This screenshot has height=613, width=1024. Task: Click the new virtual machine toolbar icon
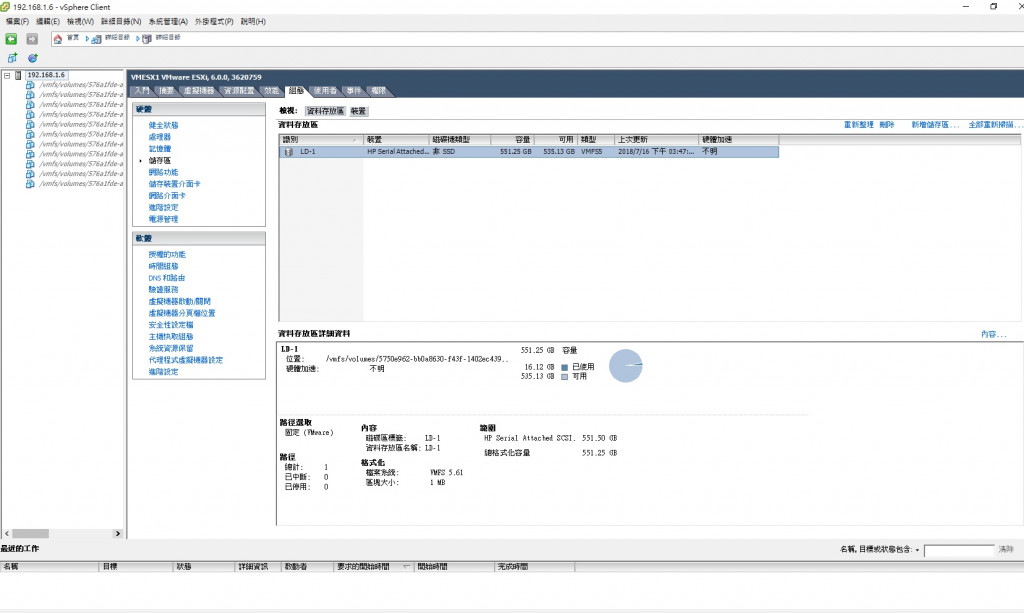(12, 58)
